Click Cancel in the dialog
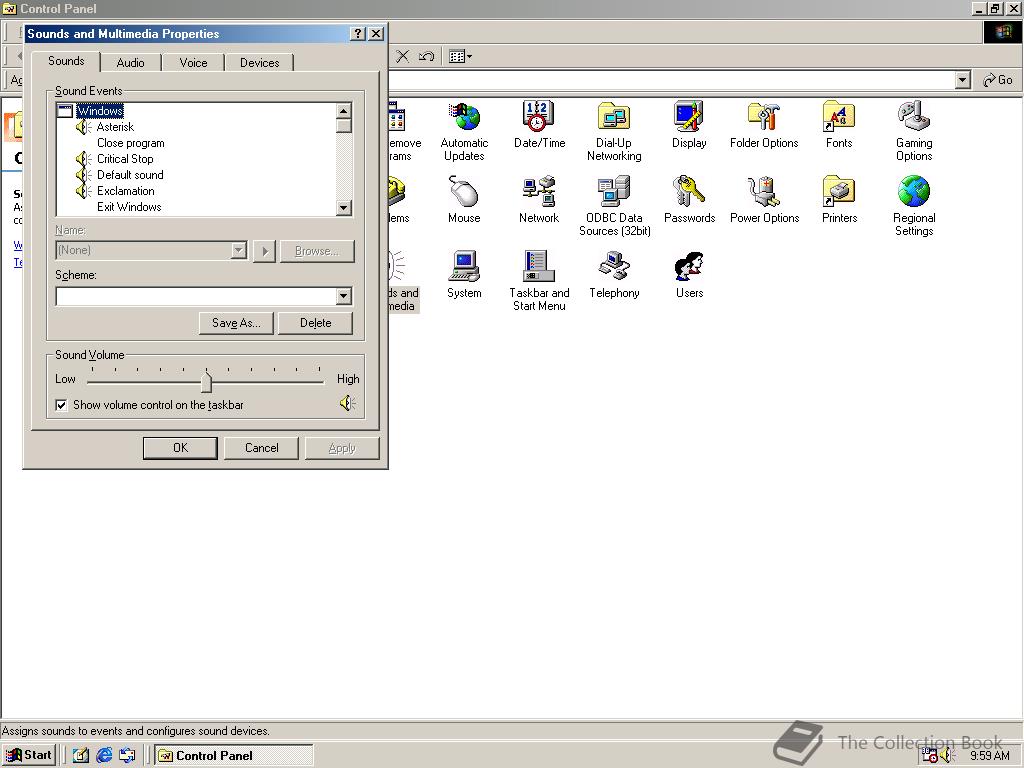The height and width of the screenshot is (768, 1024). coord(261,448)
